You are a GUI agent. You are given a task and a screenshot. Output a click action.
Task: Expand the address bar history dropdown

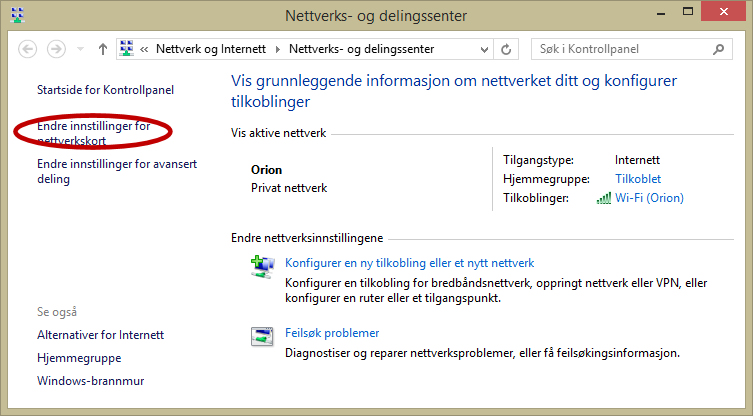(x=487, y=48)
